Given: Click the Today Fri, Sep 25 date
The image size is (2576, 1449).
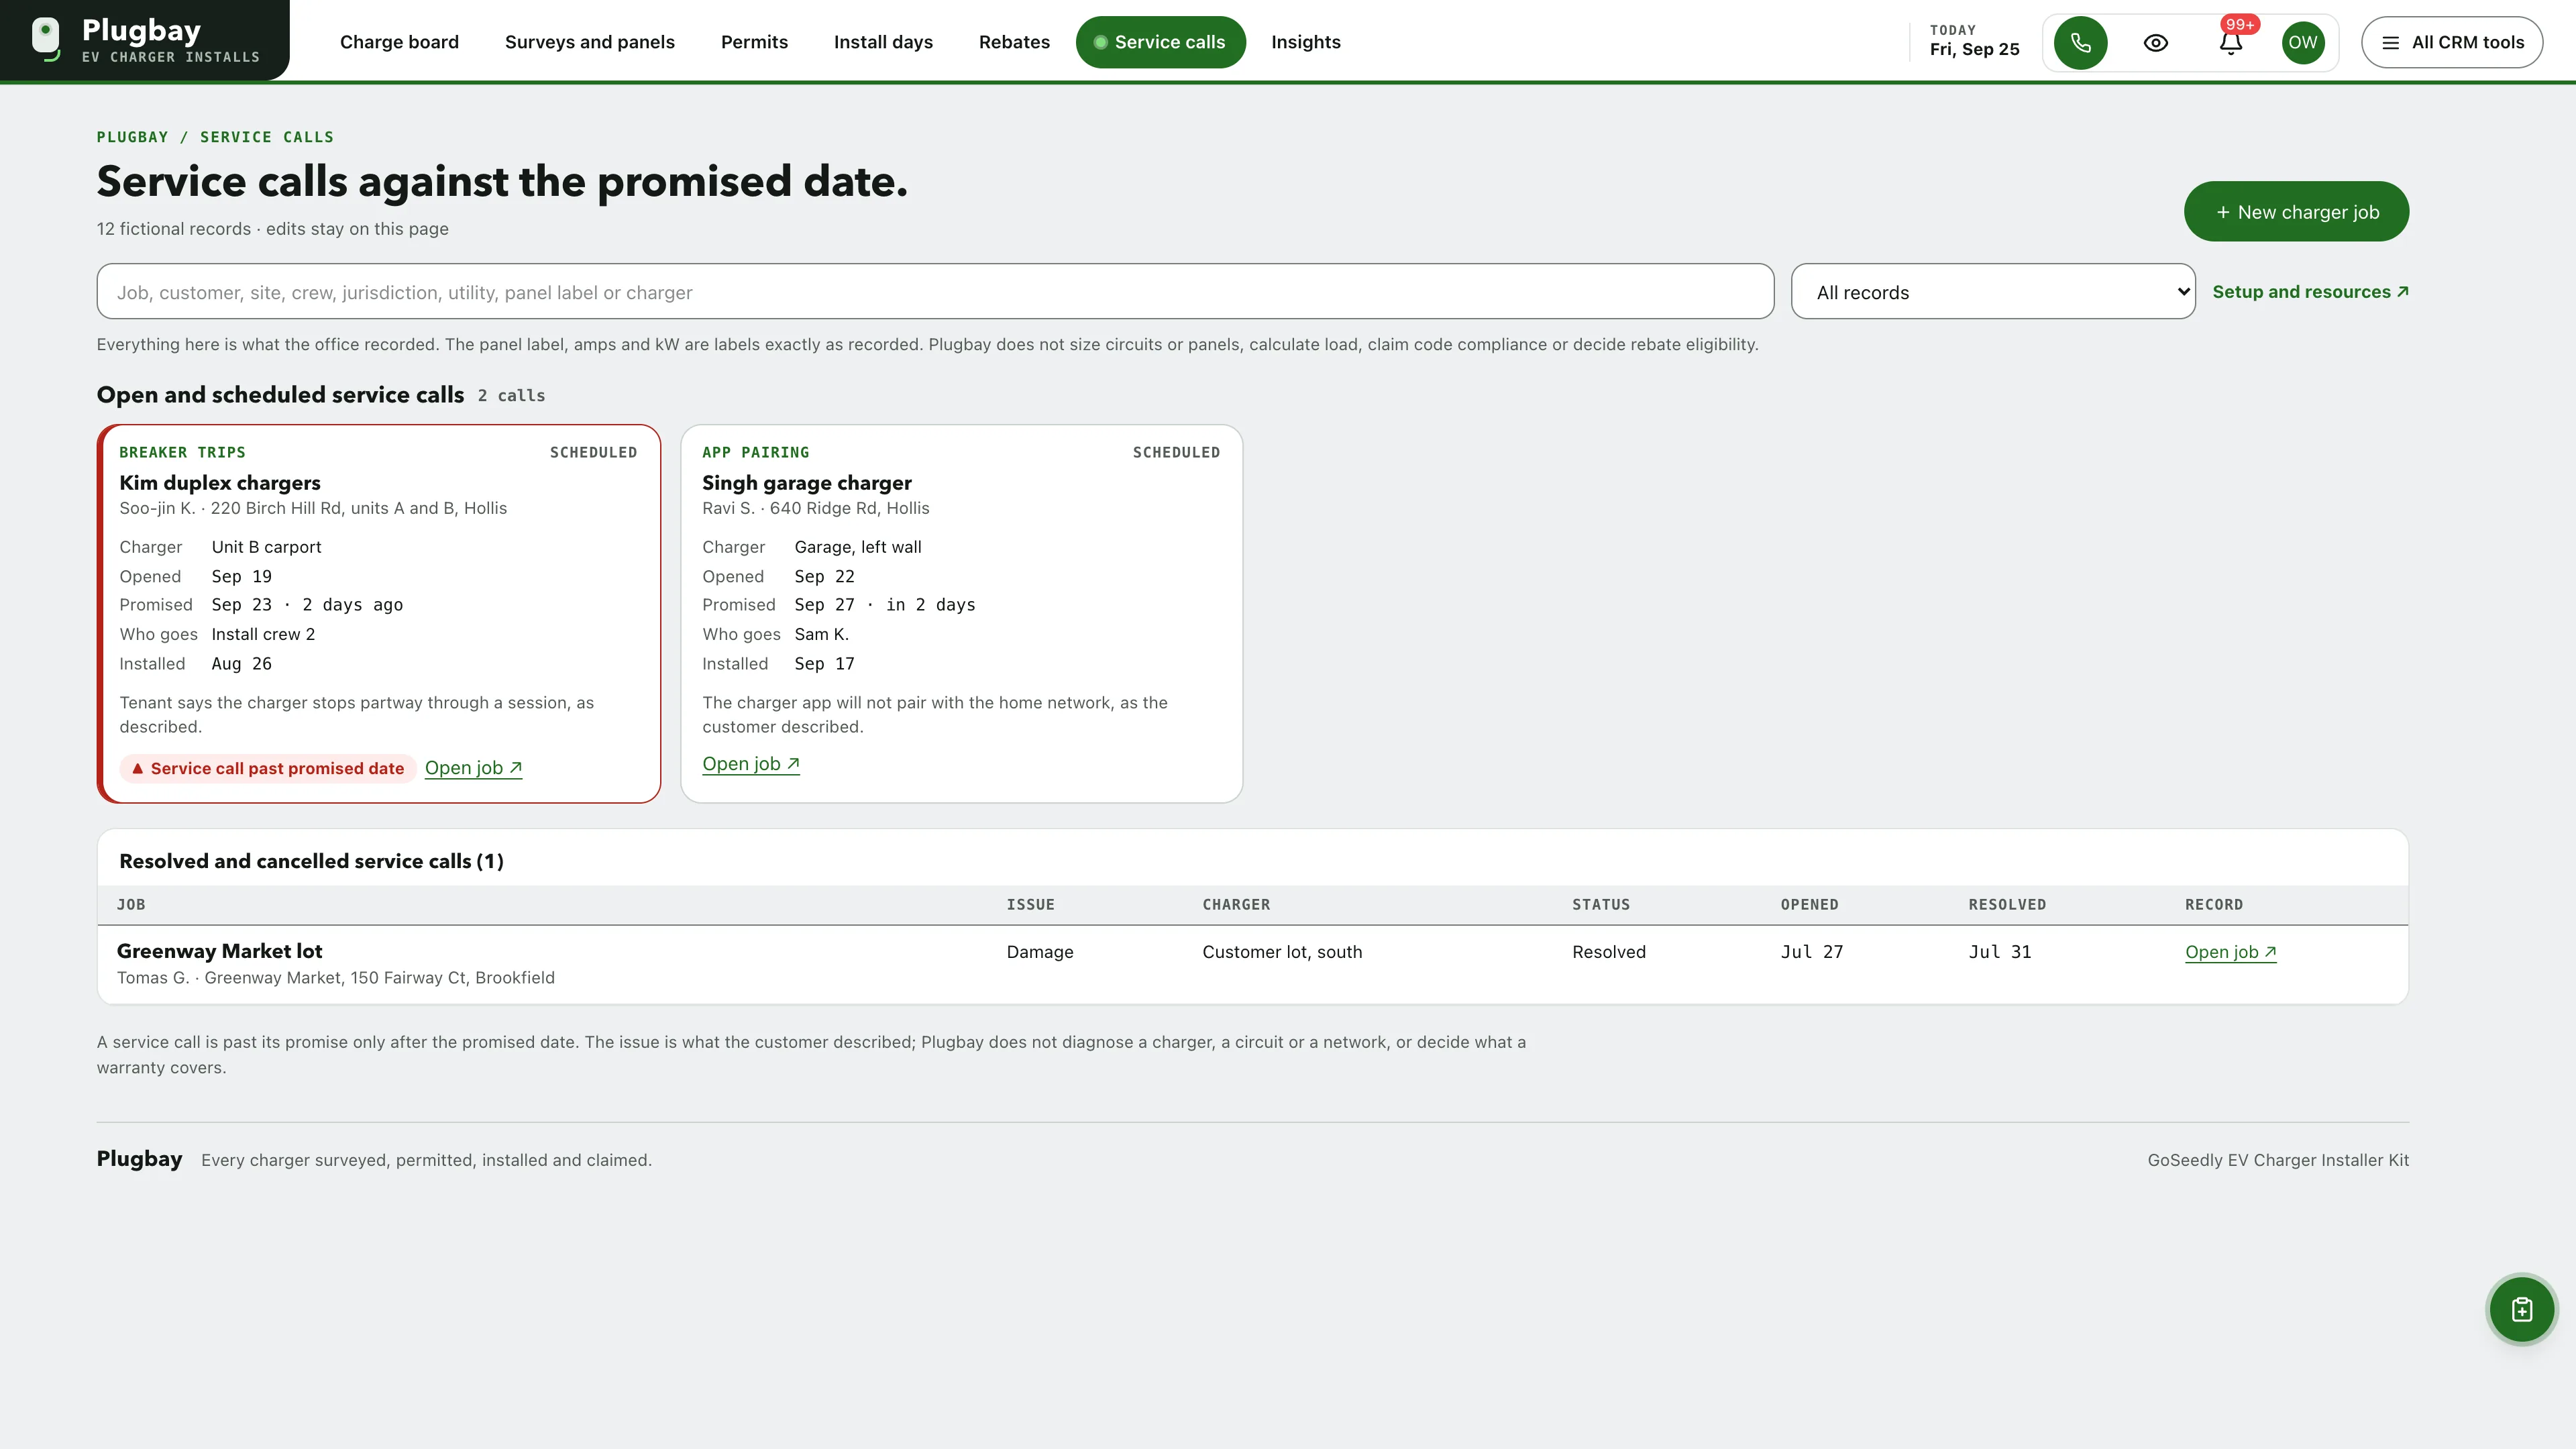Looking at the screenshot, I should coord(1974,41).
